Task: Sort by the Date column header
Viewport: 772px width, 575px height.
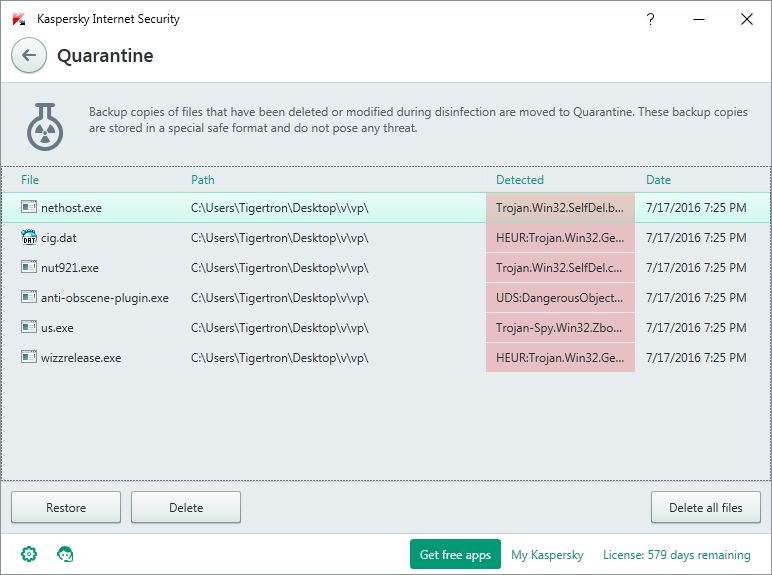Action: click(x=658, y=180)
